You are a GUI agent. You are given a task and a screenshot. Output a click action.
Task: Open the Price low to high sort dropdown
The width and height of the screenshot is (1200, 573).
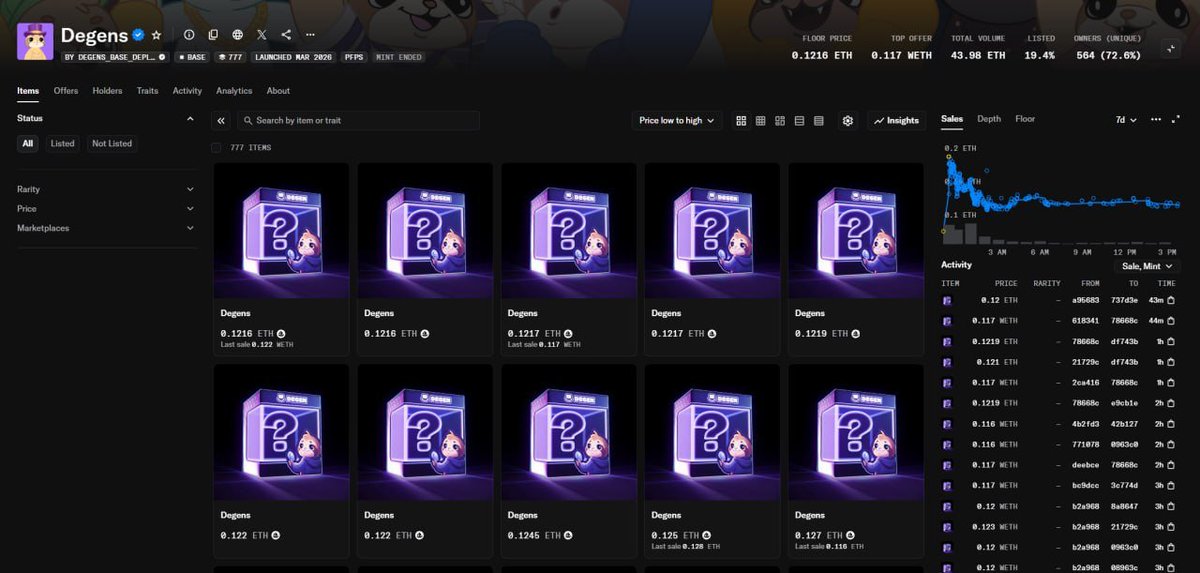677,120
